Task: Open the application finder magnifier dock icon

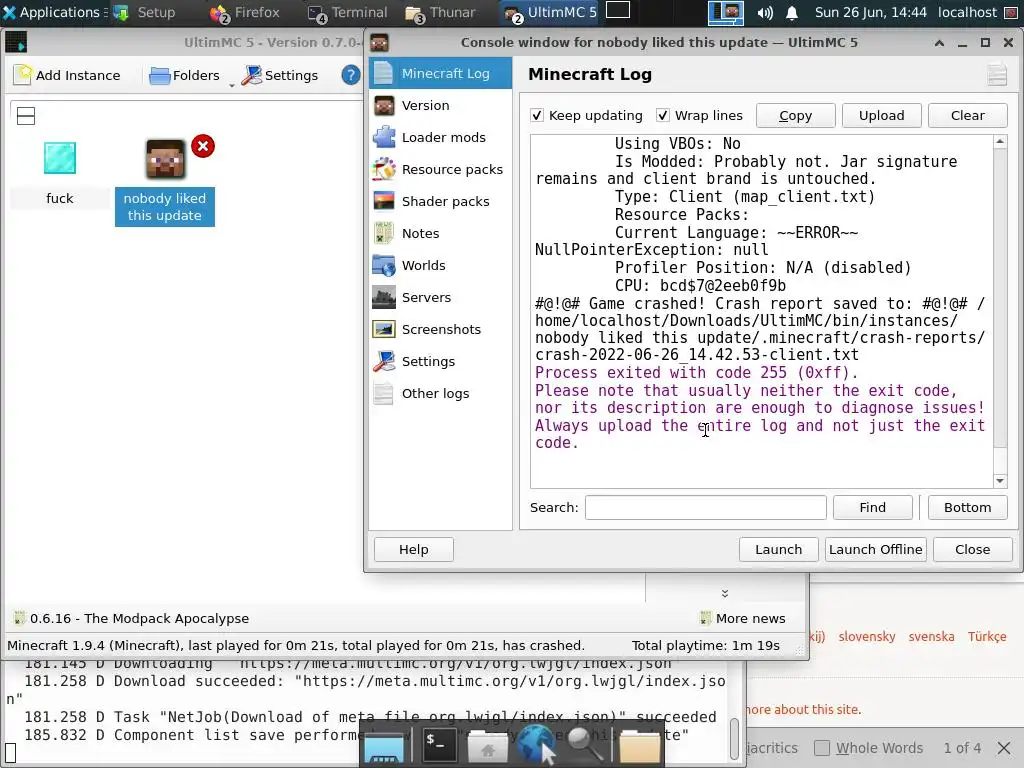Action: coord(584,744)
